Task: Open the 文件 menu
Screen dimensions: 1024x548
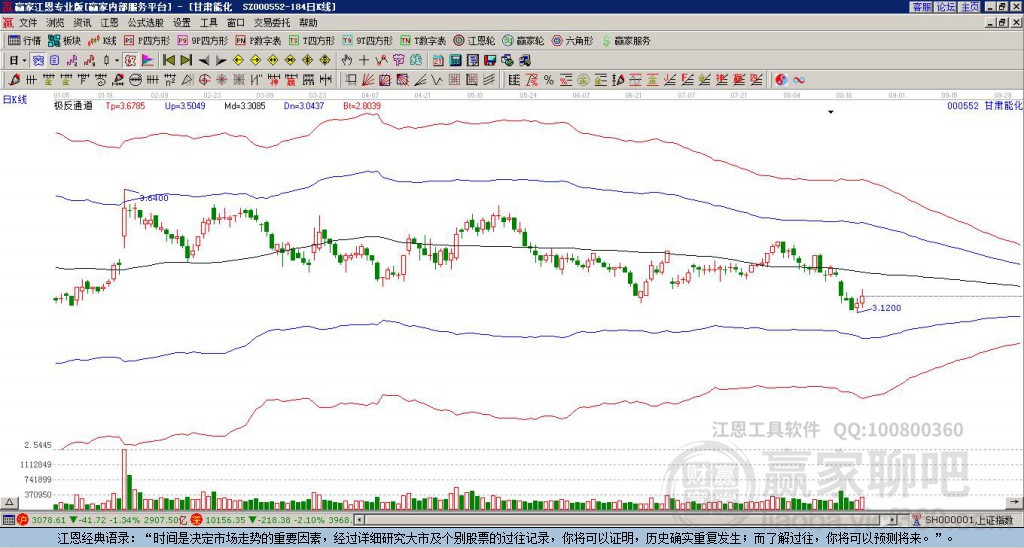Action: 28,23
